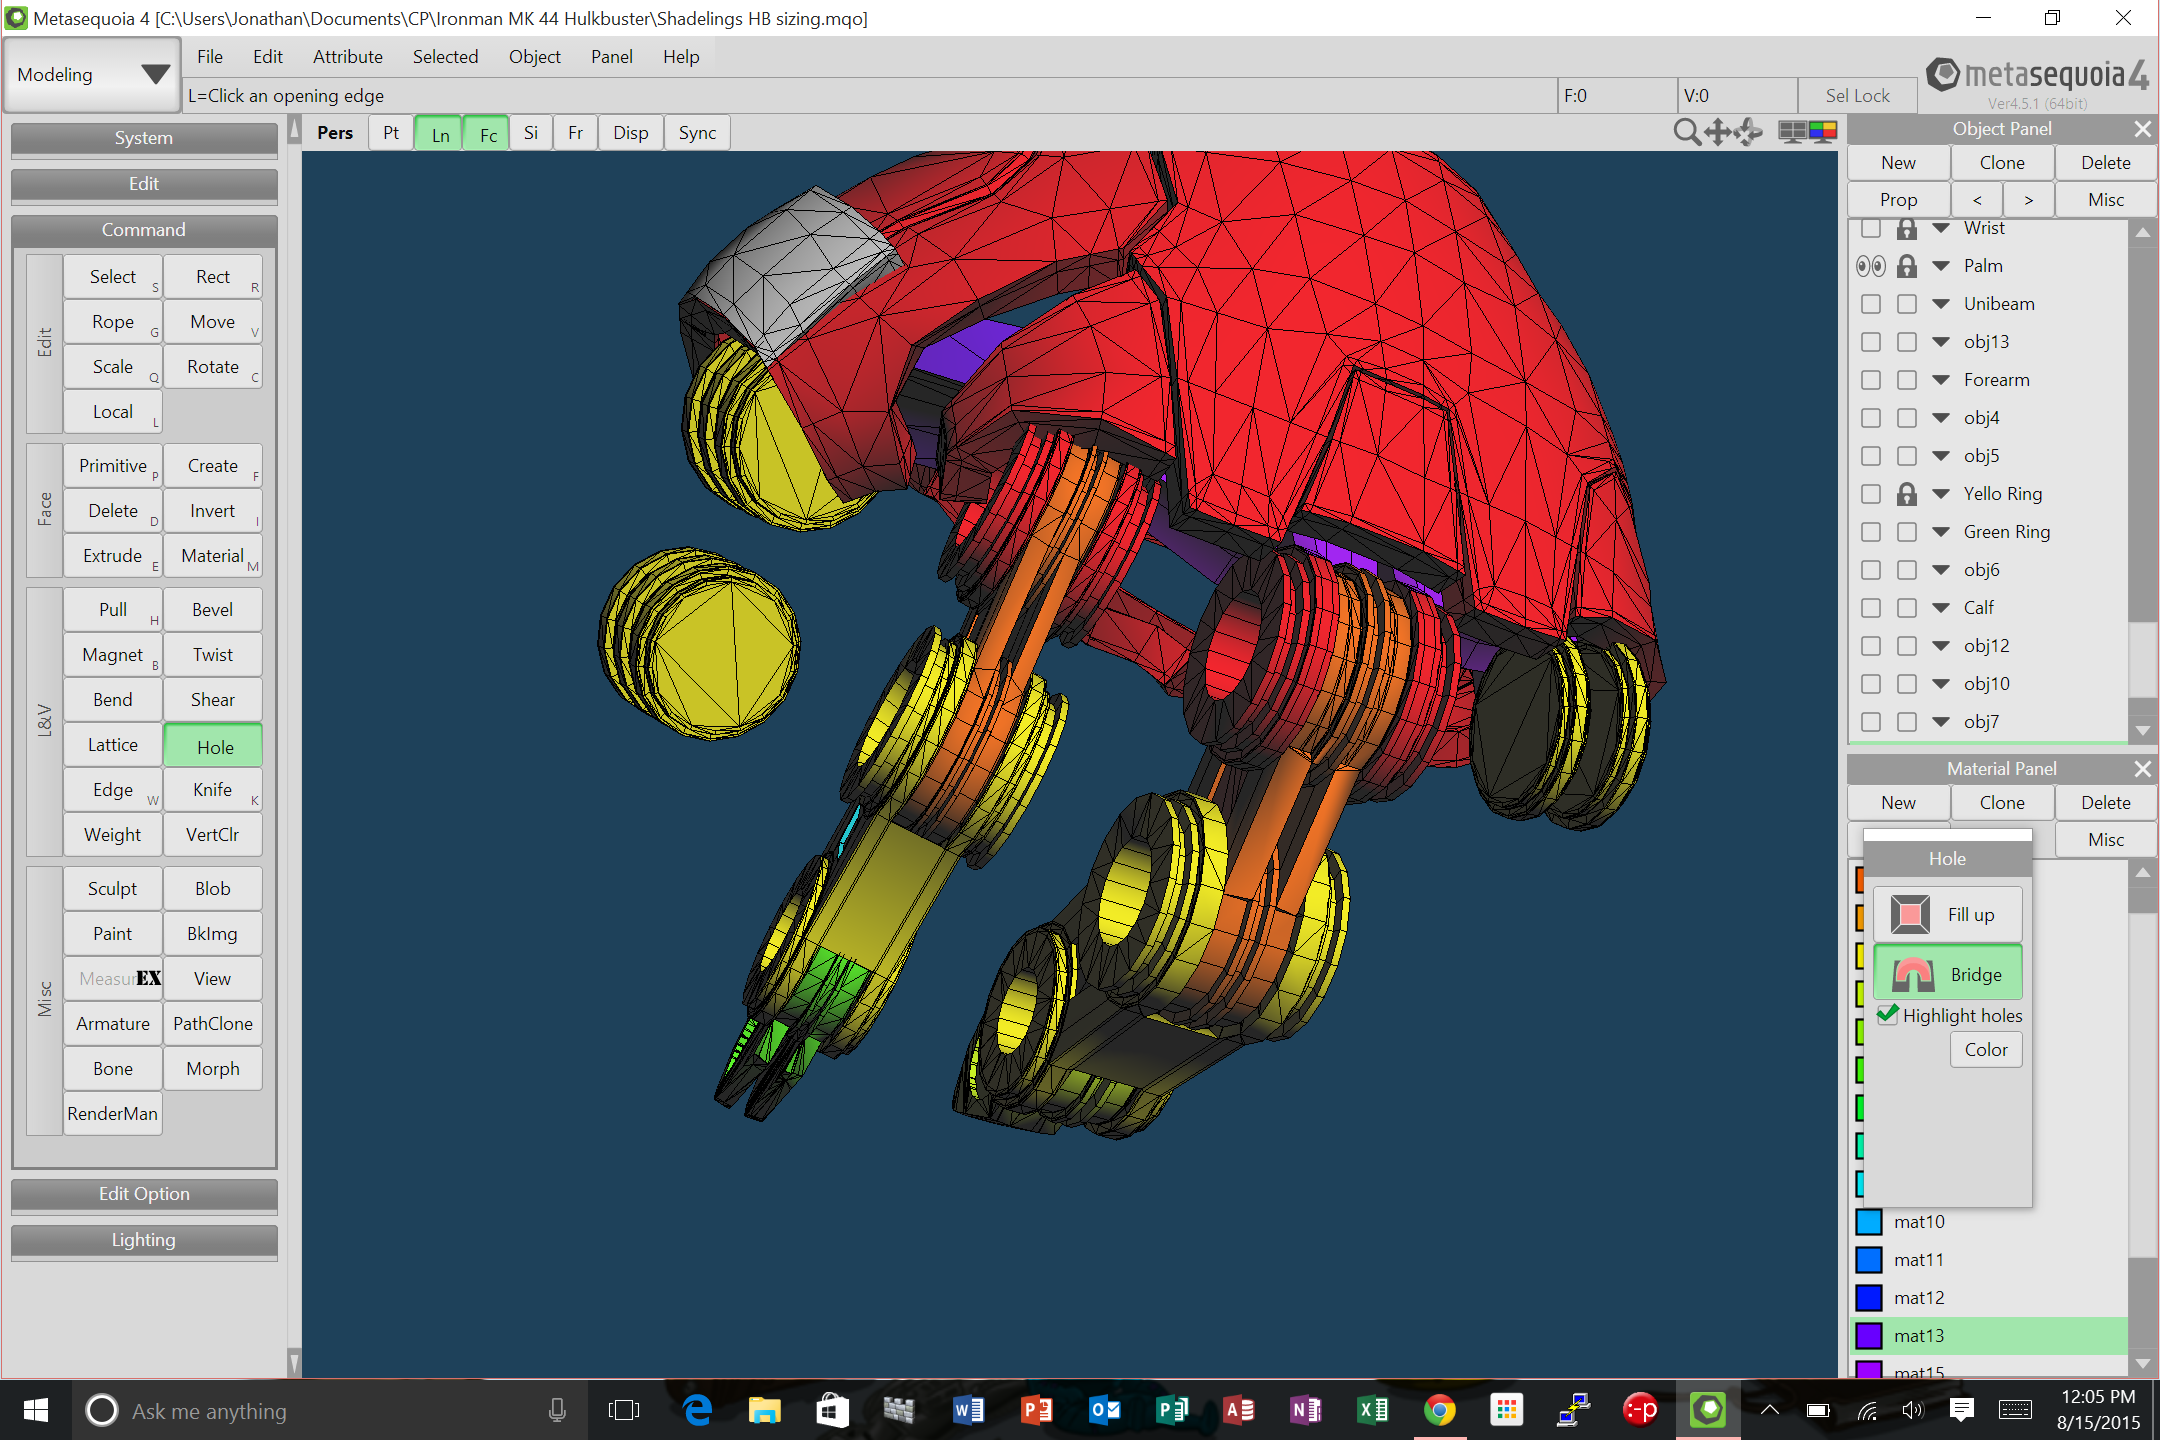
Task: Open PowerPoint from the taskbar
Action: (1036, 1410)
